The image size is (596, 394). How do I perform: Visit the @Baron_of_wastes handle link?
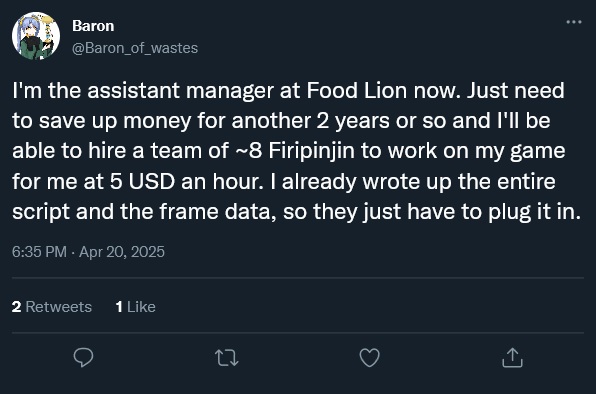click(x=135, y=48)
